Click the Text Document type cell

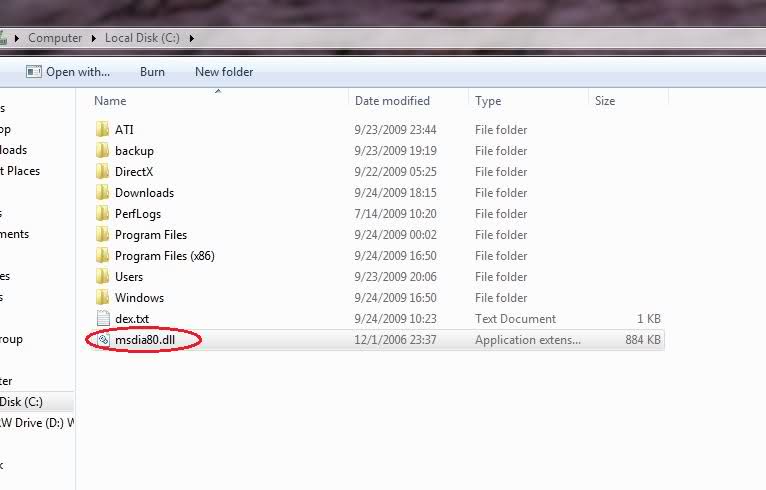pos(515,319)
